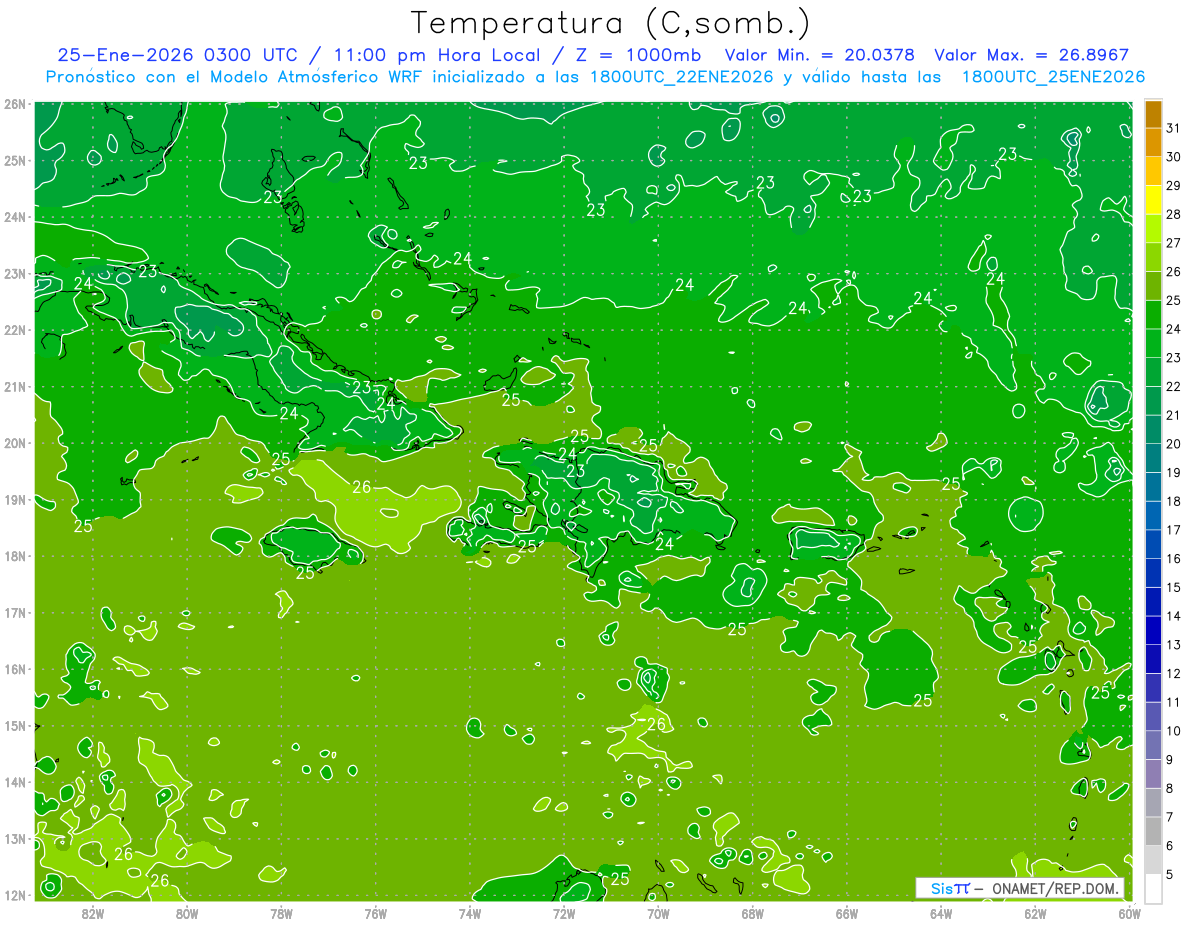Click the blue legend swatch between 15 and 16
Screen dimensions: 1200x927
pyautogui.click(x=1153, y=573)
